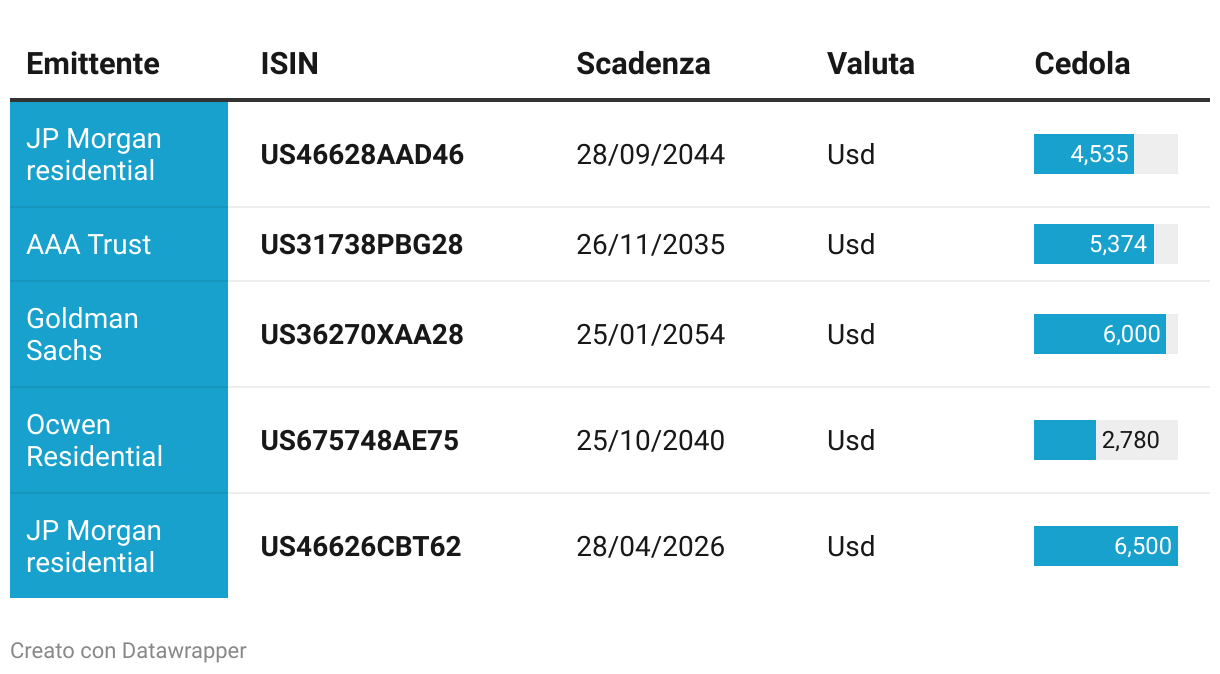The width and height of the screenshot is (1220, 674).
Task: Select ISIN US36270XAA28
Action: 362,335
